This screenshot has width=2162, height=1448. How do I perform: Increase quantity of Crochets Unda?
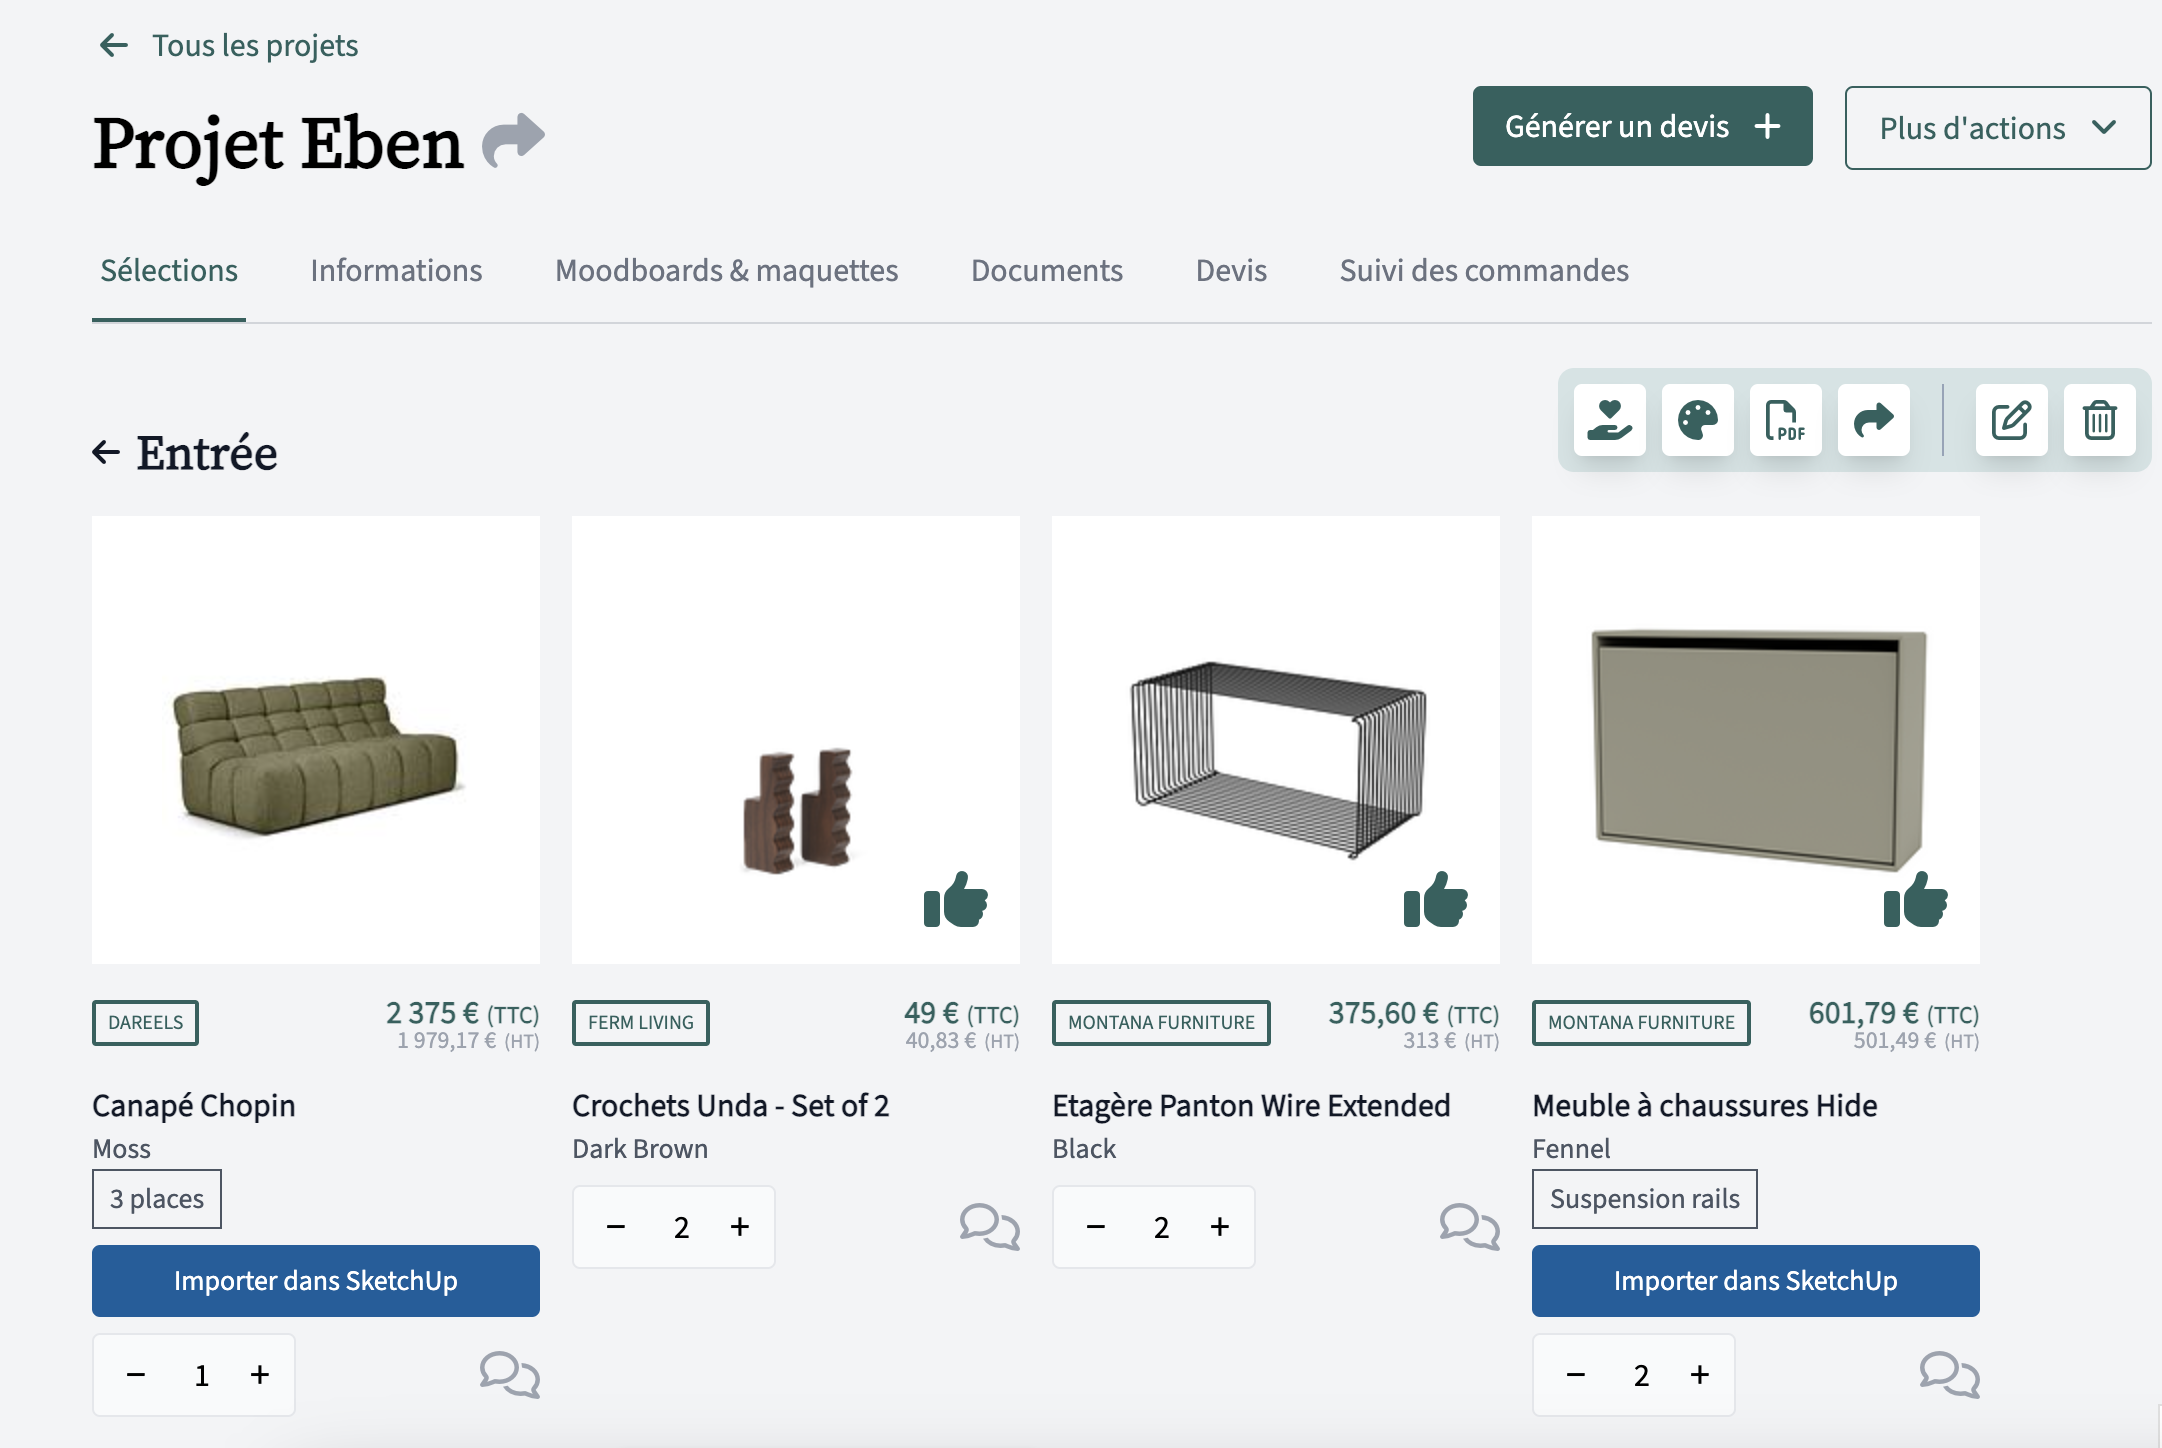740,1227
